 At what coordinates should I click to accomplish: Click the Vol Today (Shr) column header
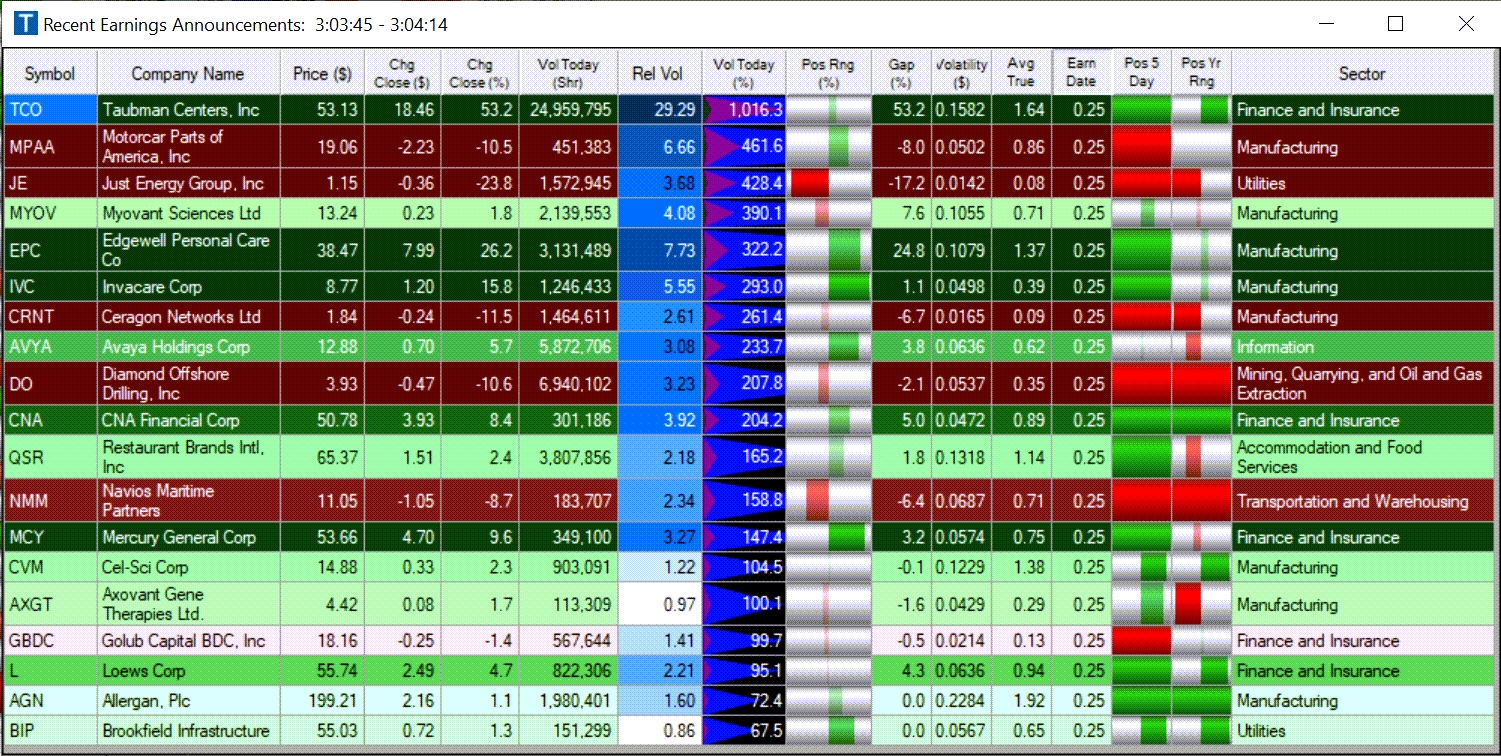[x=568, y=74]
